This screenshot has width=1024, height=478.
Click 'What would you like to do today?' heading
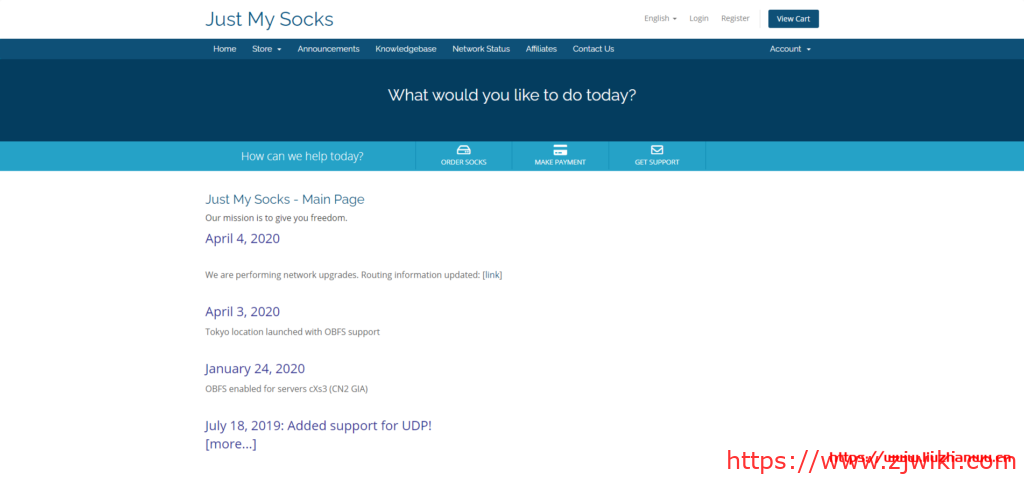tap(512, 95)
